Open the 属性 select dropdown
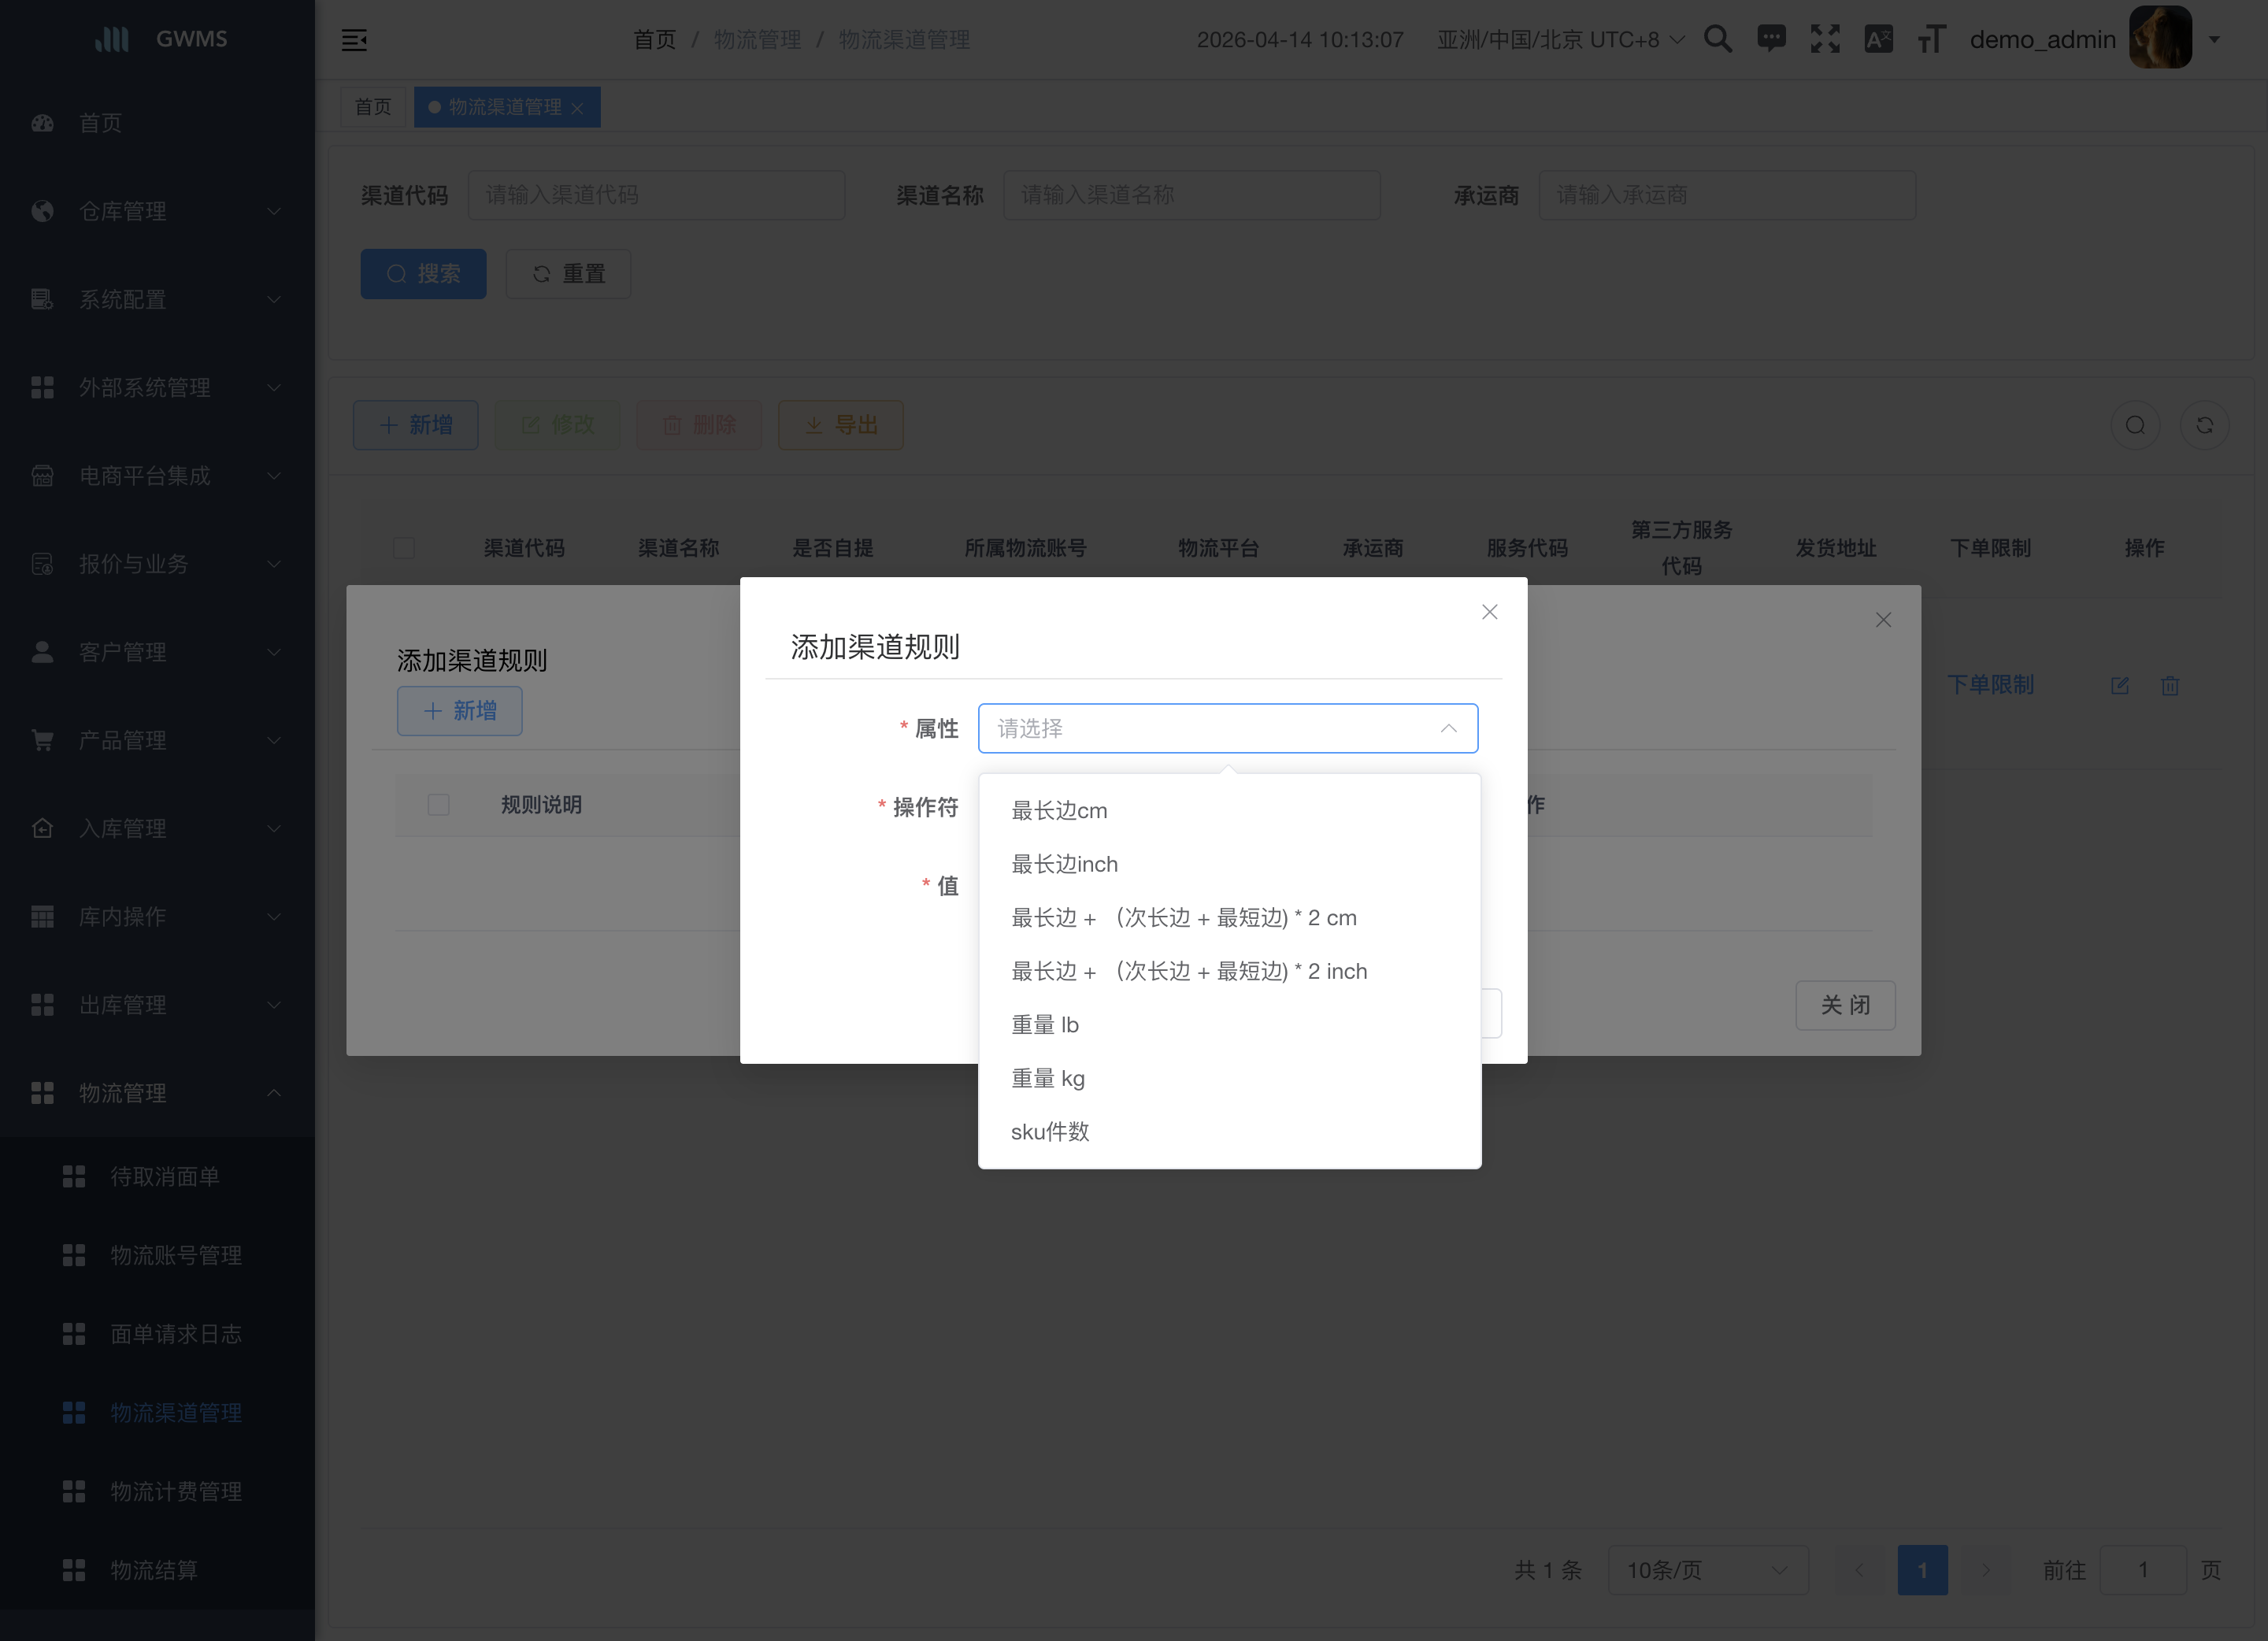The height and width of the screenshot is (1641, 2268). 1227,728
